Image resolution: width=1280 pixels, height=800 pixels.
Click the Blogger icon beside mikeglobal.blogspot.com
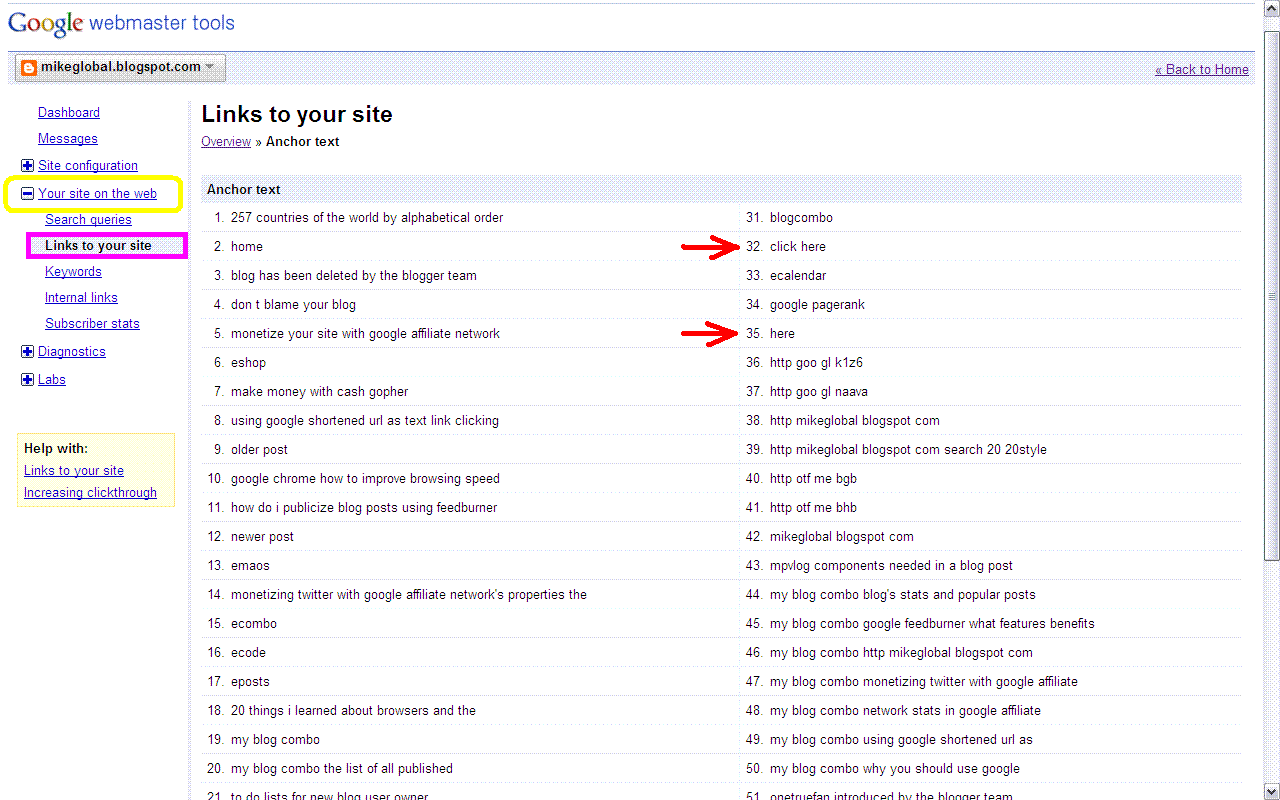pyautogui.click(x=29, y=67)
